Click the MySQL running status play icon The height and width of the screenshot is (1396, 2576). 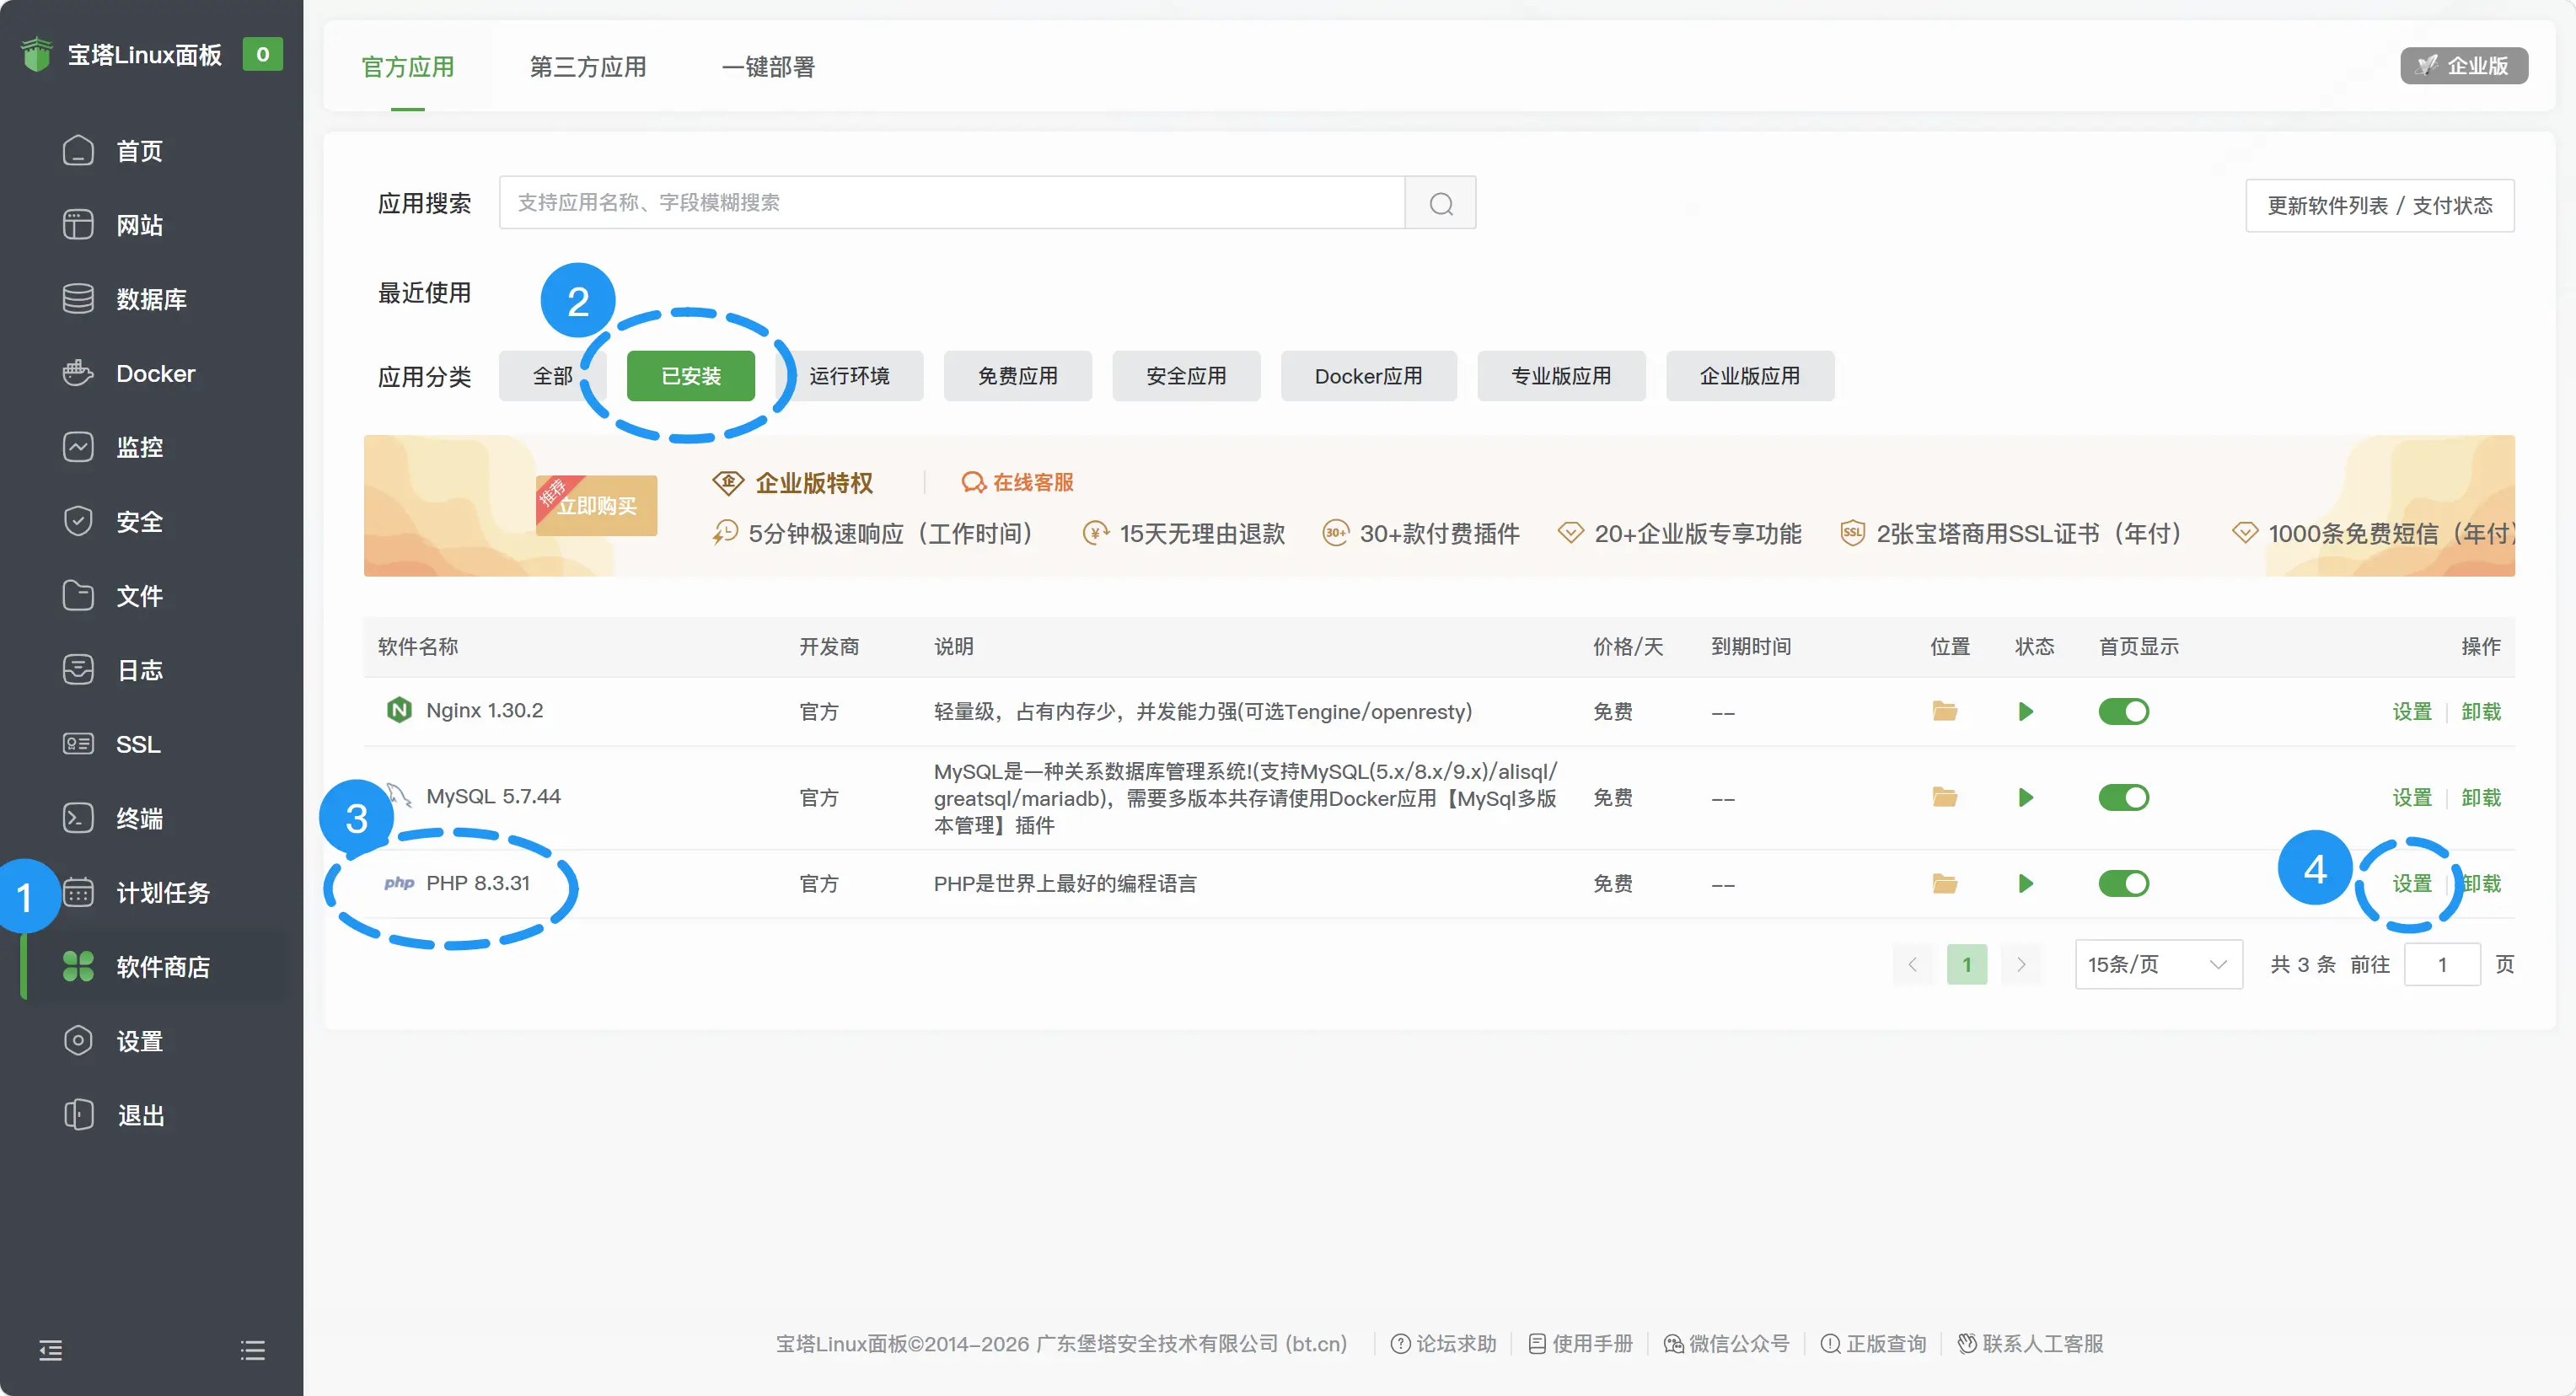click(x=2026, y=797)
